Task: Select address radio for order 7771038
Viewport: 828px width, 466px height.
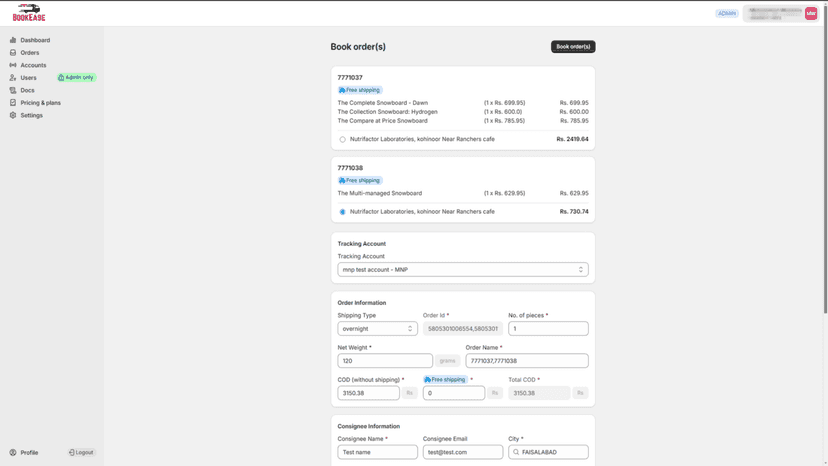Action: tap(342, 212)
